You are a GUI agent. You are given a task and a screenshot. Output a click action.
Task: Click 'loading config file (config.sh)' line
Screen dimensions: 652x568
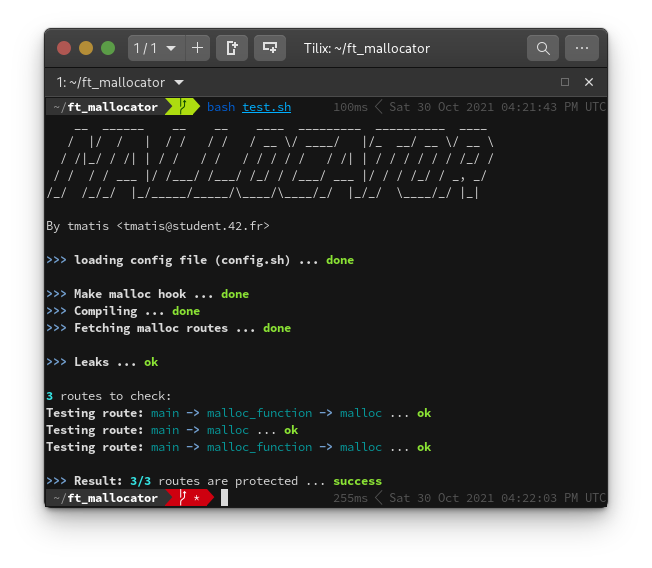point(200,260)
